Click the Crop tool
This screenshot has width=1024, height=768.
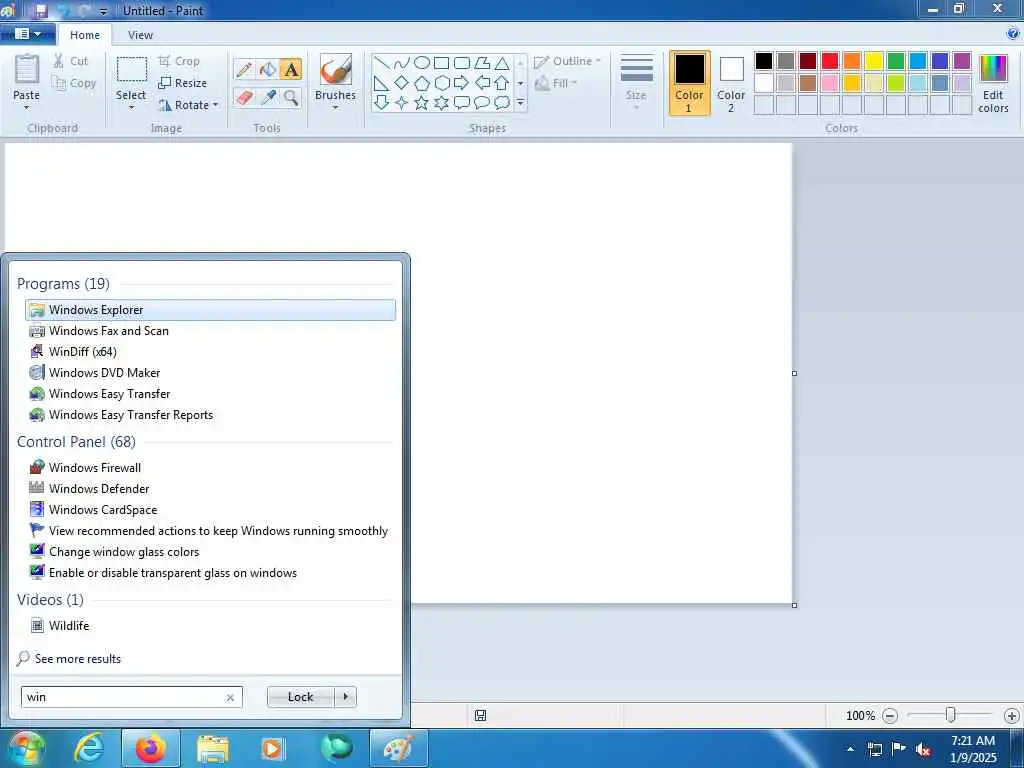[x=179, y=61]
